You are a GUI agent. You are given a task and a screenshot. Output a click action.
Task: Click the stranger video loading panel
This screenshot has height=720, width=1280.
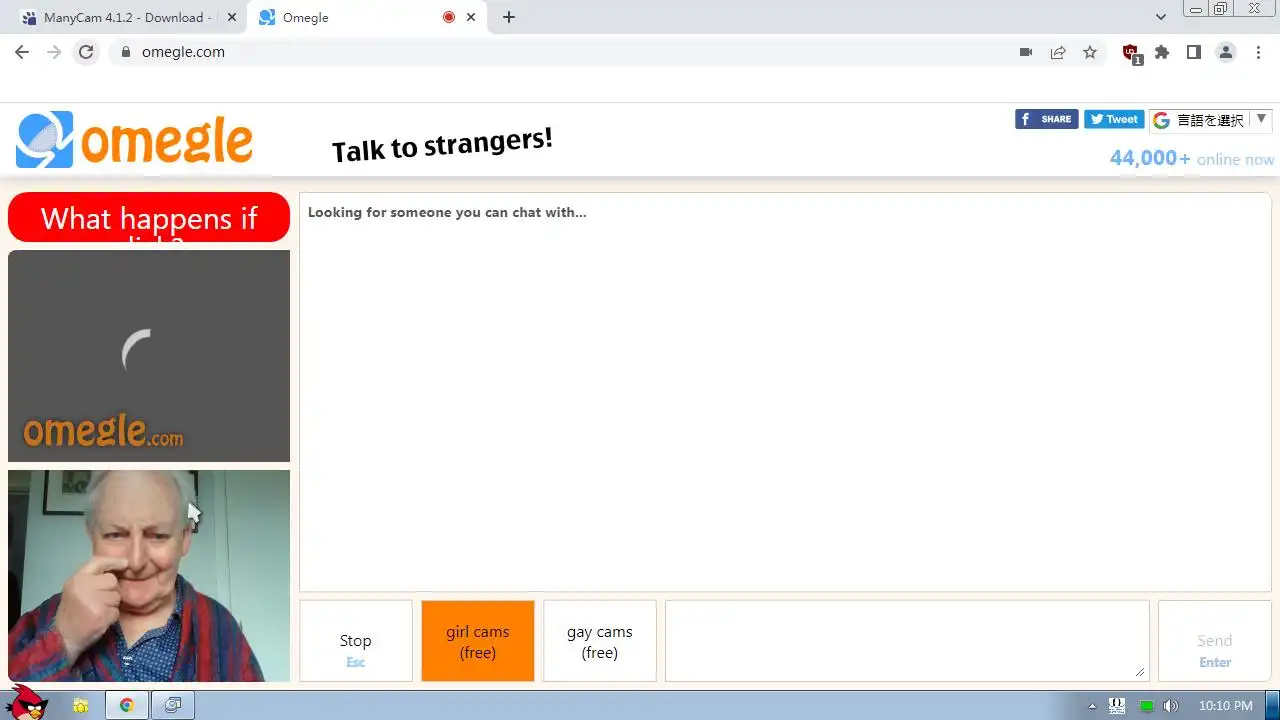coord(149,356)
